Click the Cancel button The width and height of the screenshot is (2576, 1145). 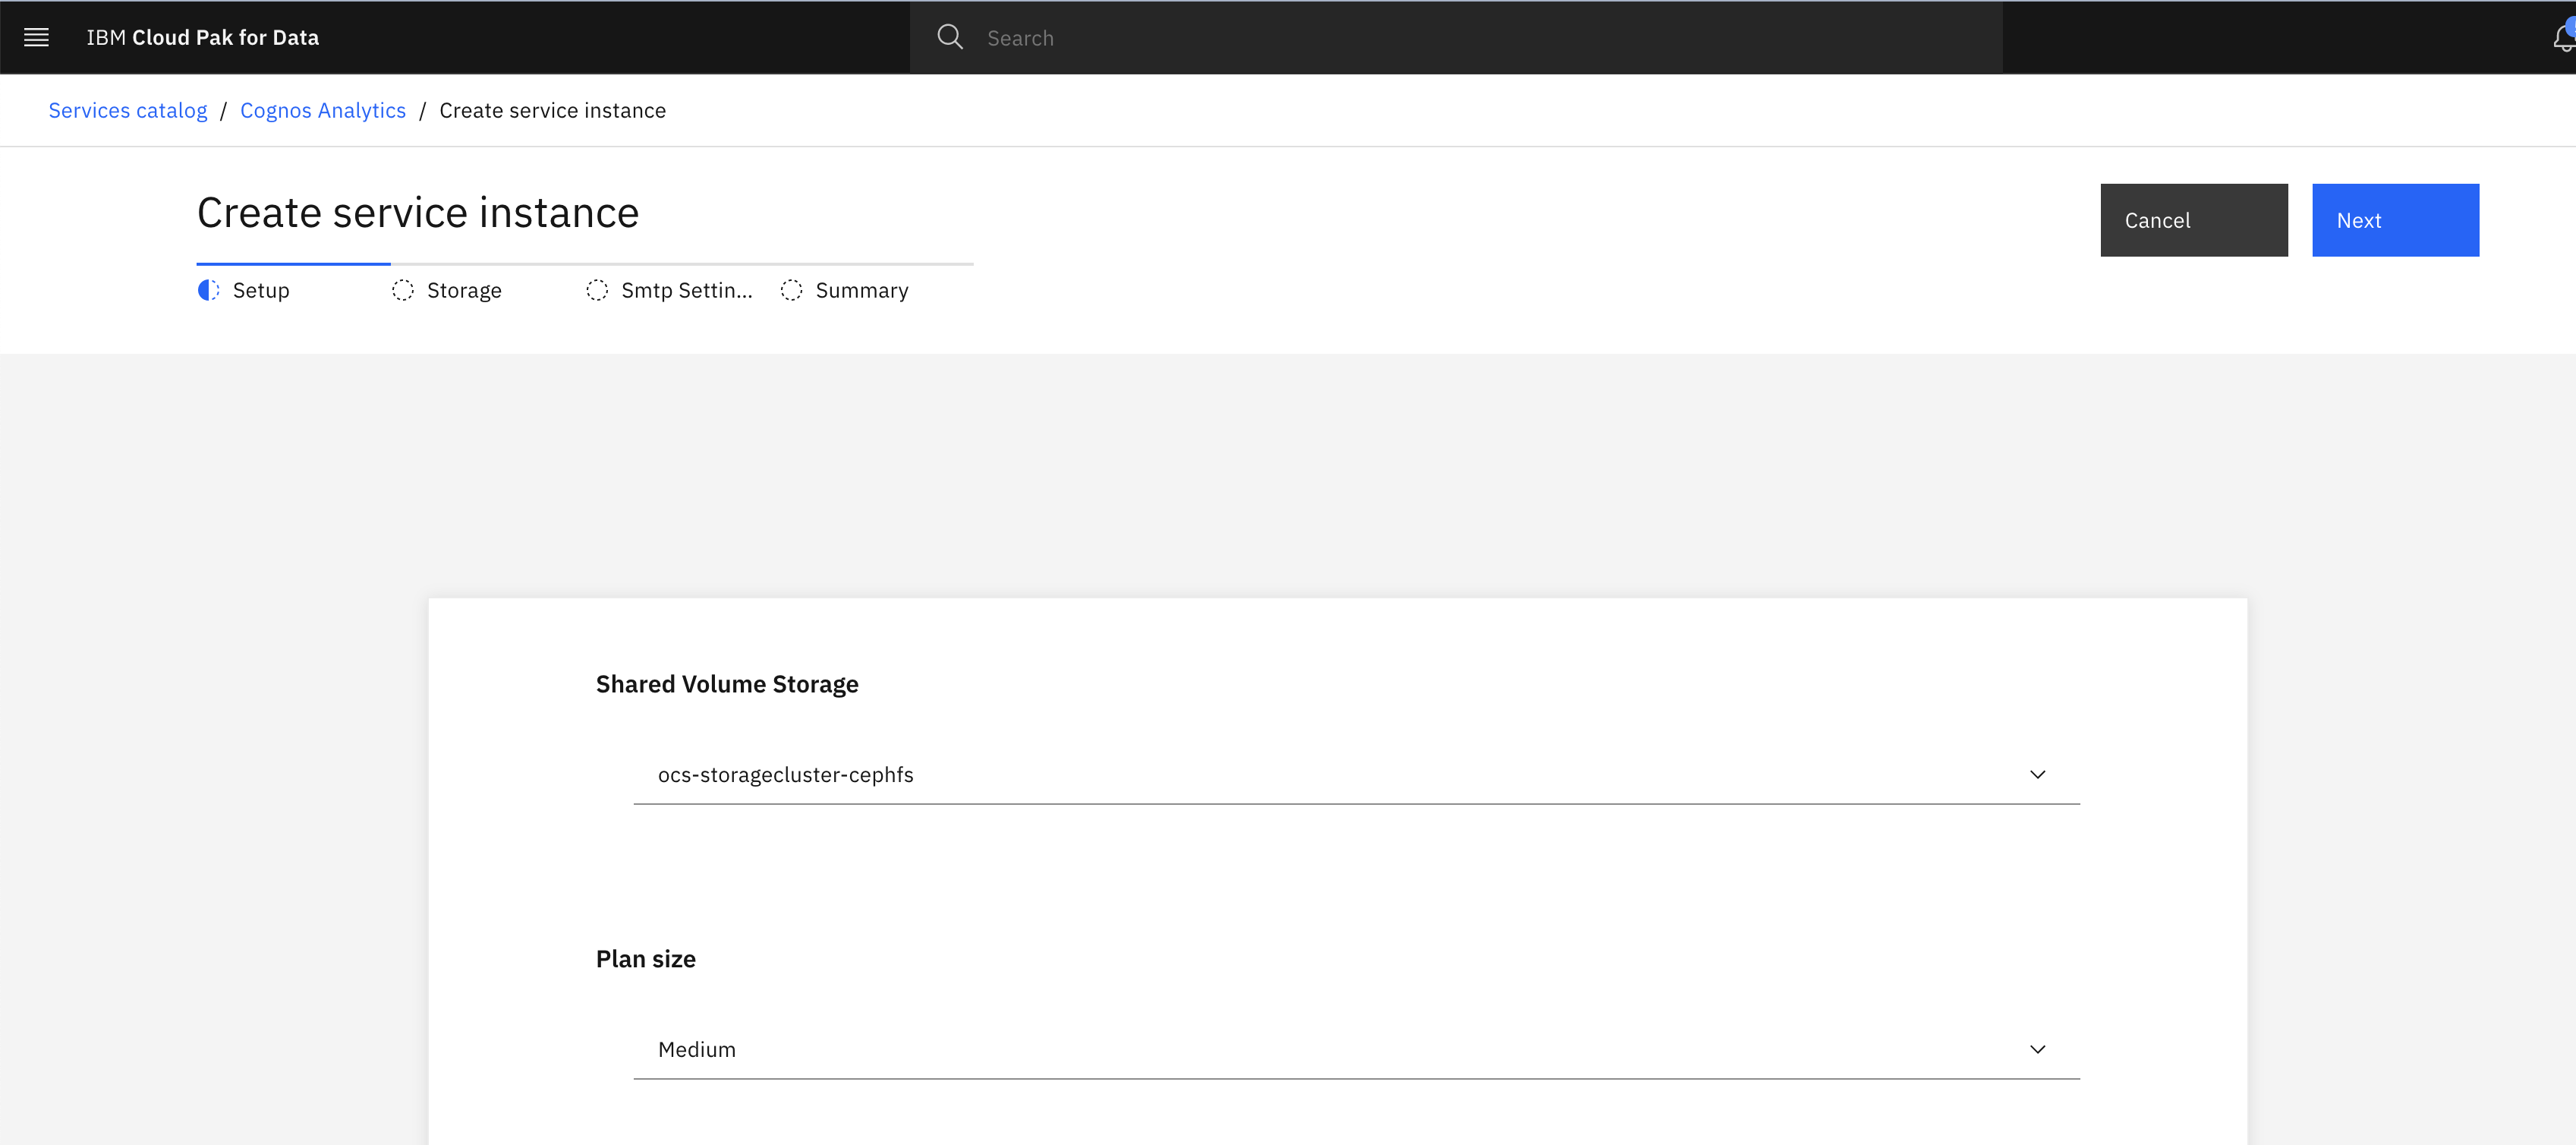pos(2193,220)
